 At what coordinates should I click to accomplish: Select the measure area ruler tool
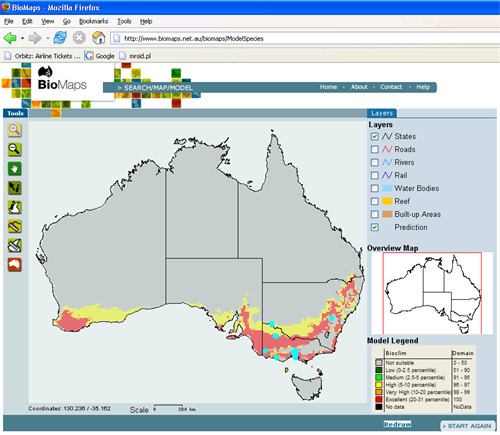pyautogui.click(x=15, y=246)
